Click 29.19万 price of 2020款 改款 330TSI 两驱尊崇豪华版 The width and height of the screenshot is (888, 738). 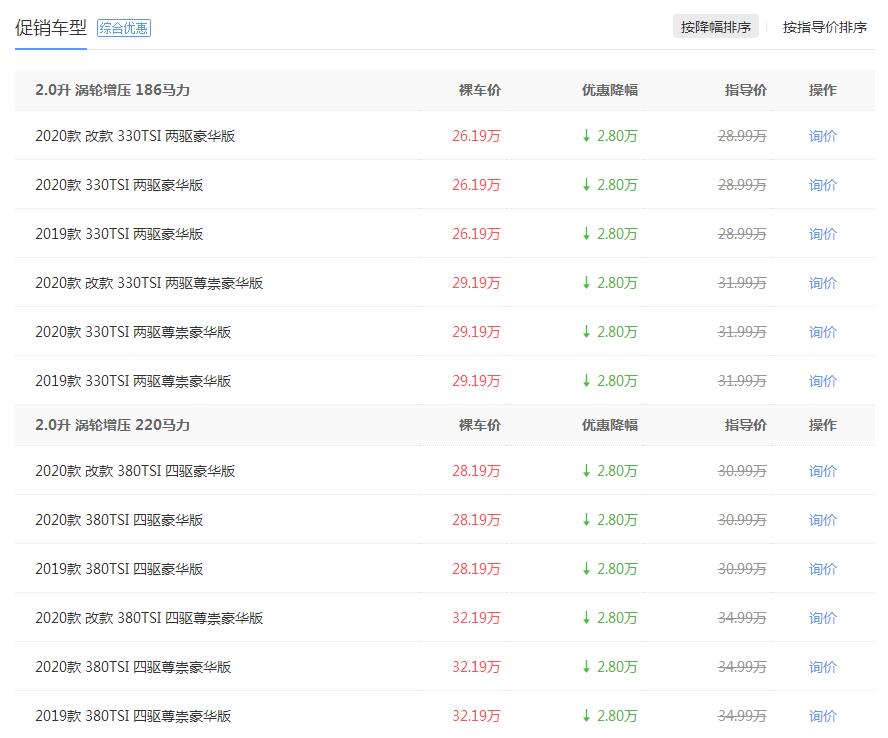click(476, 283)
